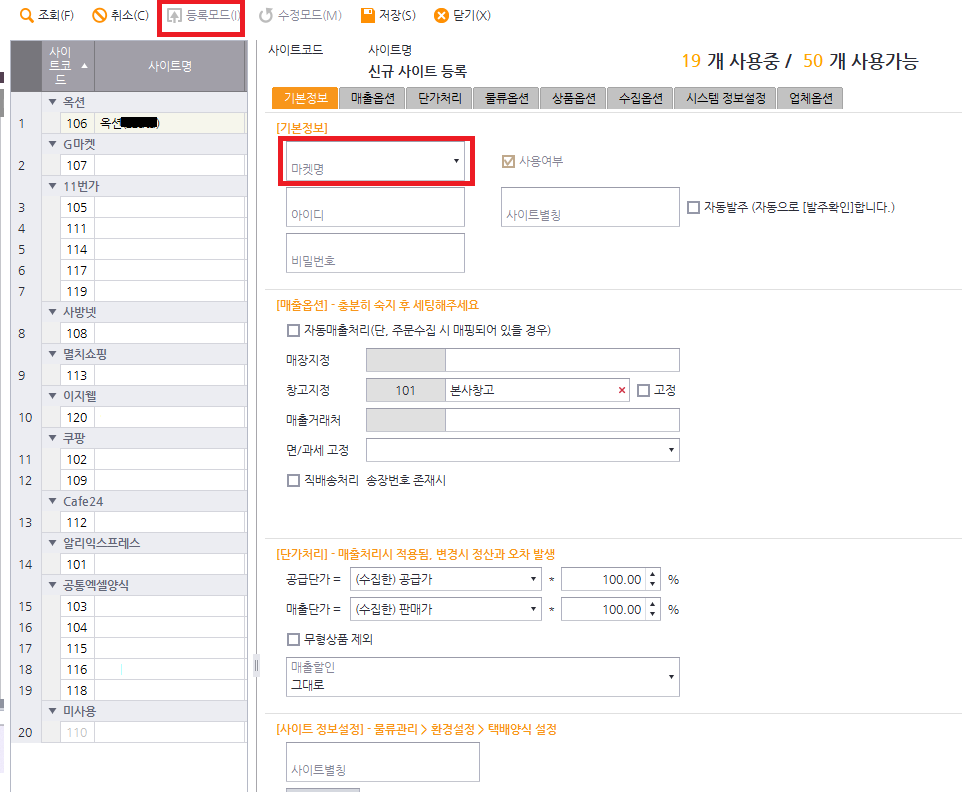Collapse the 11번가 group in site list
This screenshot has width=962, height=792.
[x=52, y=186]
